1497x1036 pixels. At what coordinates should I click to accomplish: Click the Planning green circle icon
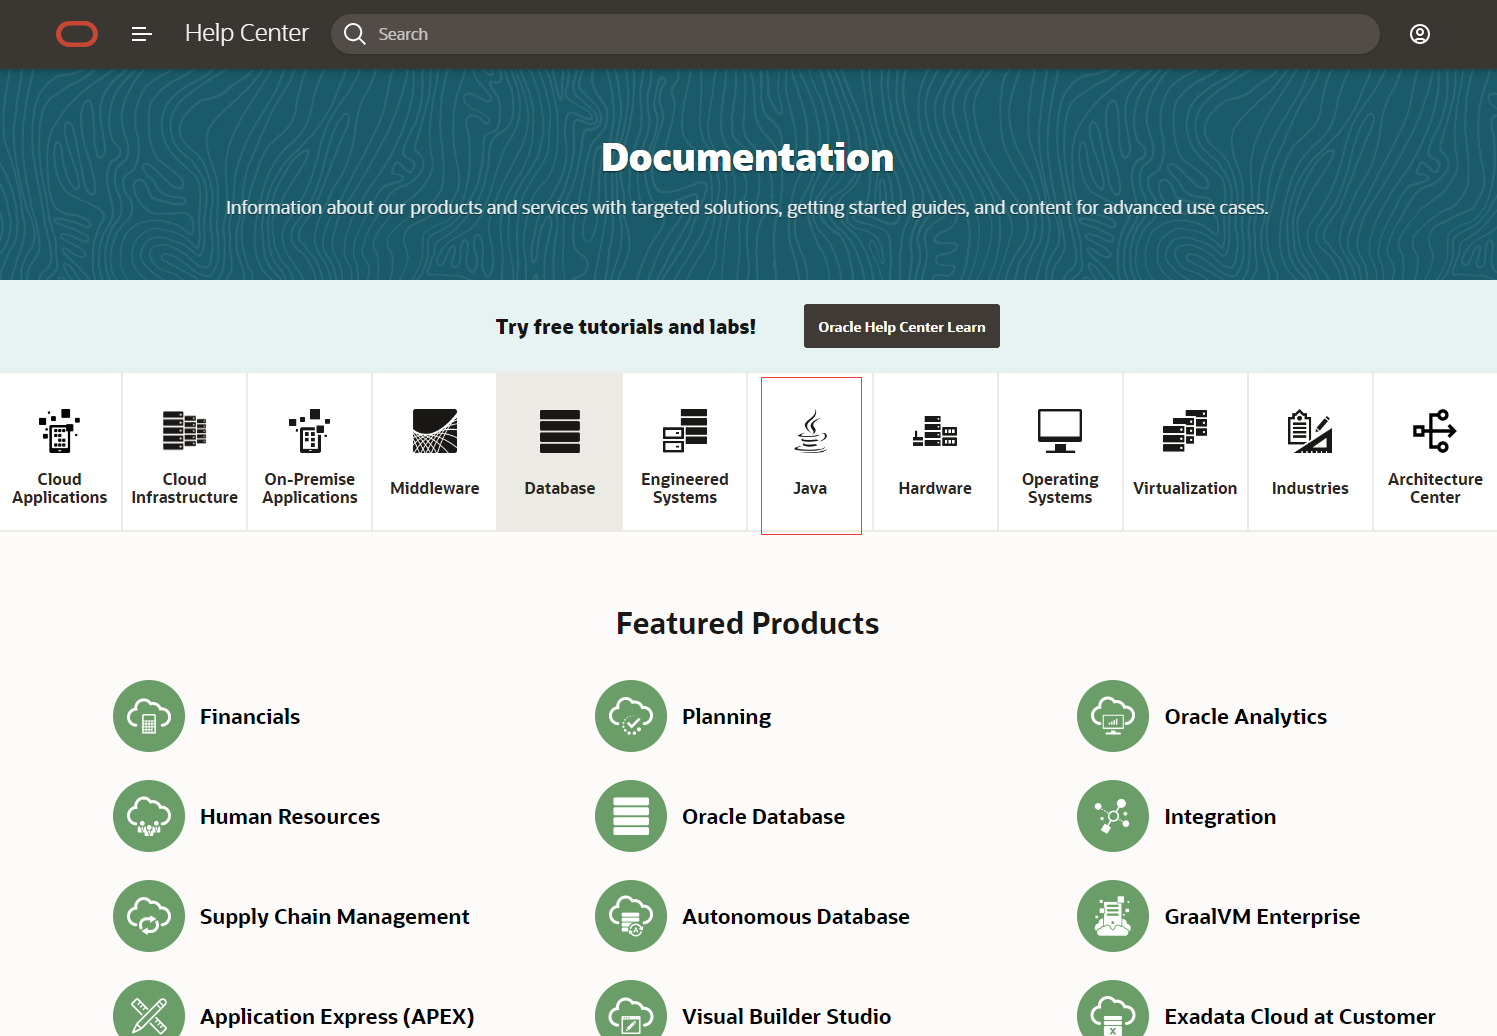(631, 716)
